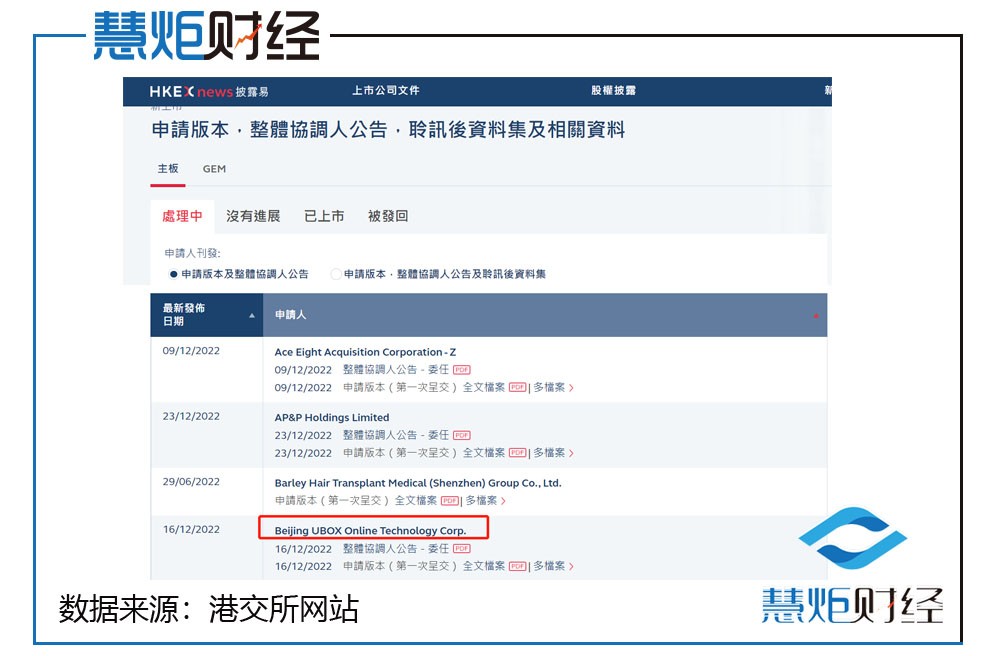The height and width of the screenshot is (656, 986).
Task: Open PDF icon beside Beijing UBOX 整體協調人公告
Action: pyautogui.click(x=462, y=549)
